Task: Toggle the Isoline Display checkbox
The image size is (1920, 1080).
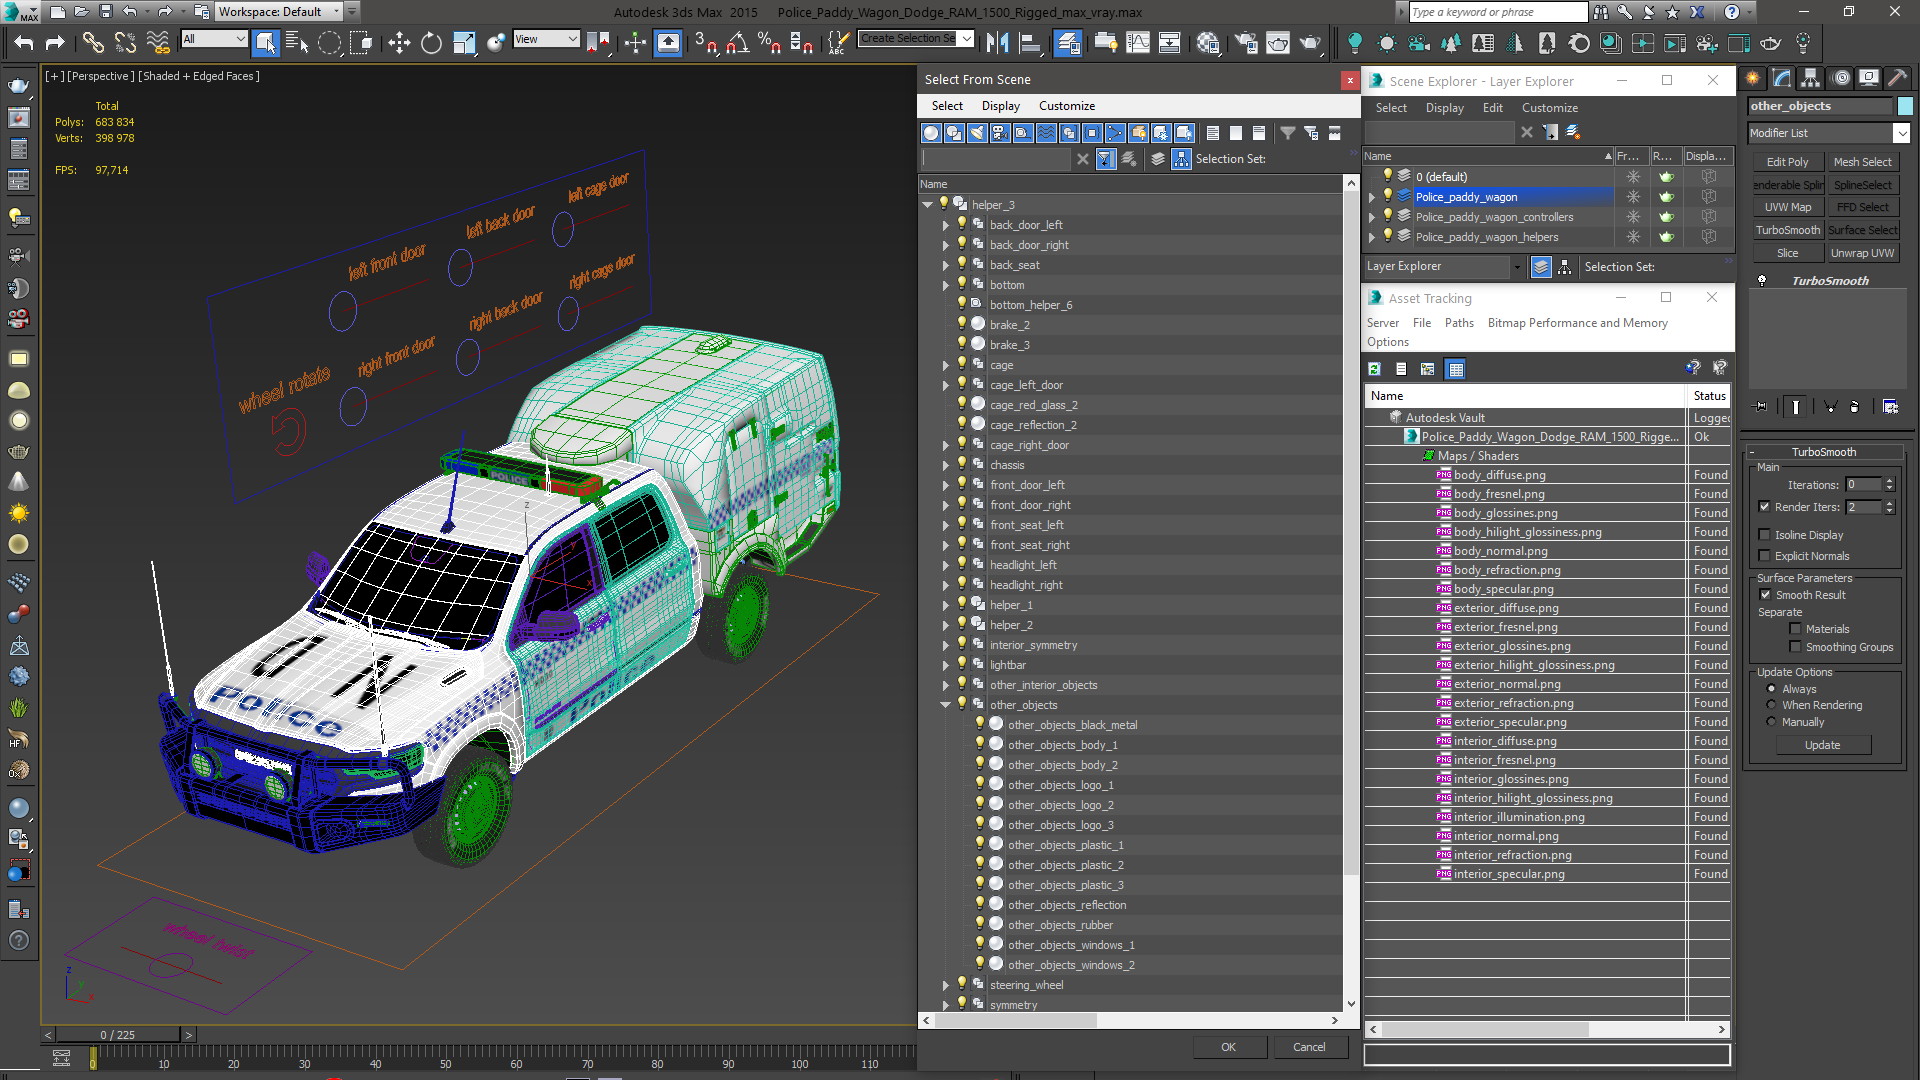Action: (x=1764, y=535)
